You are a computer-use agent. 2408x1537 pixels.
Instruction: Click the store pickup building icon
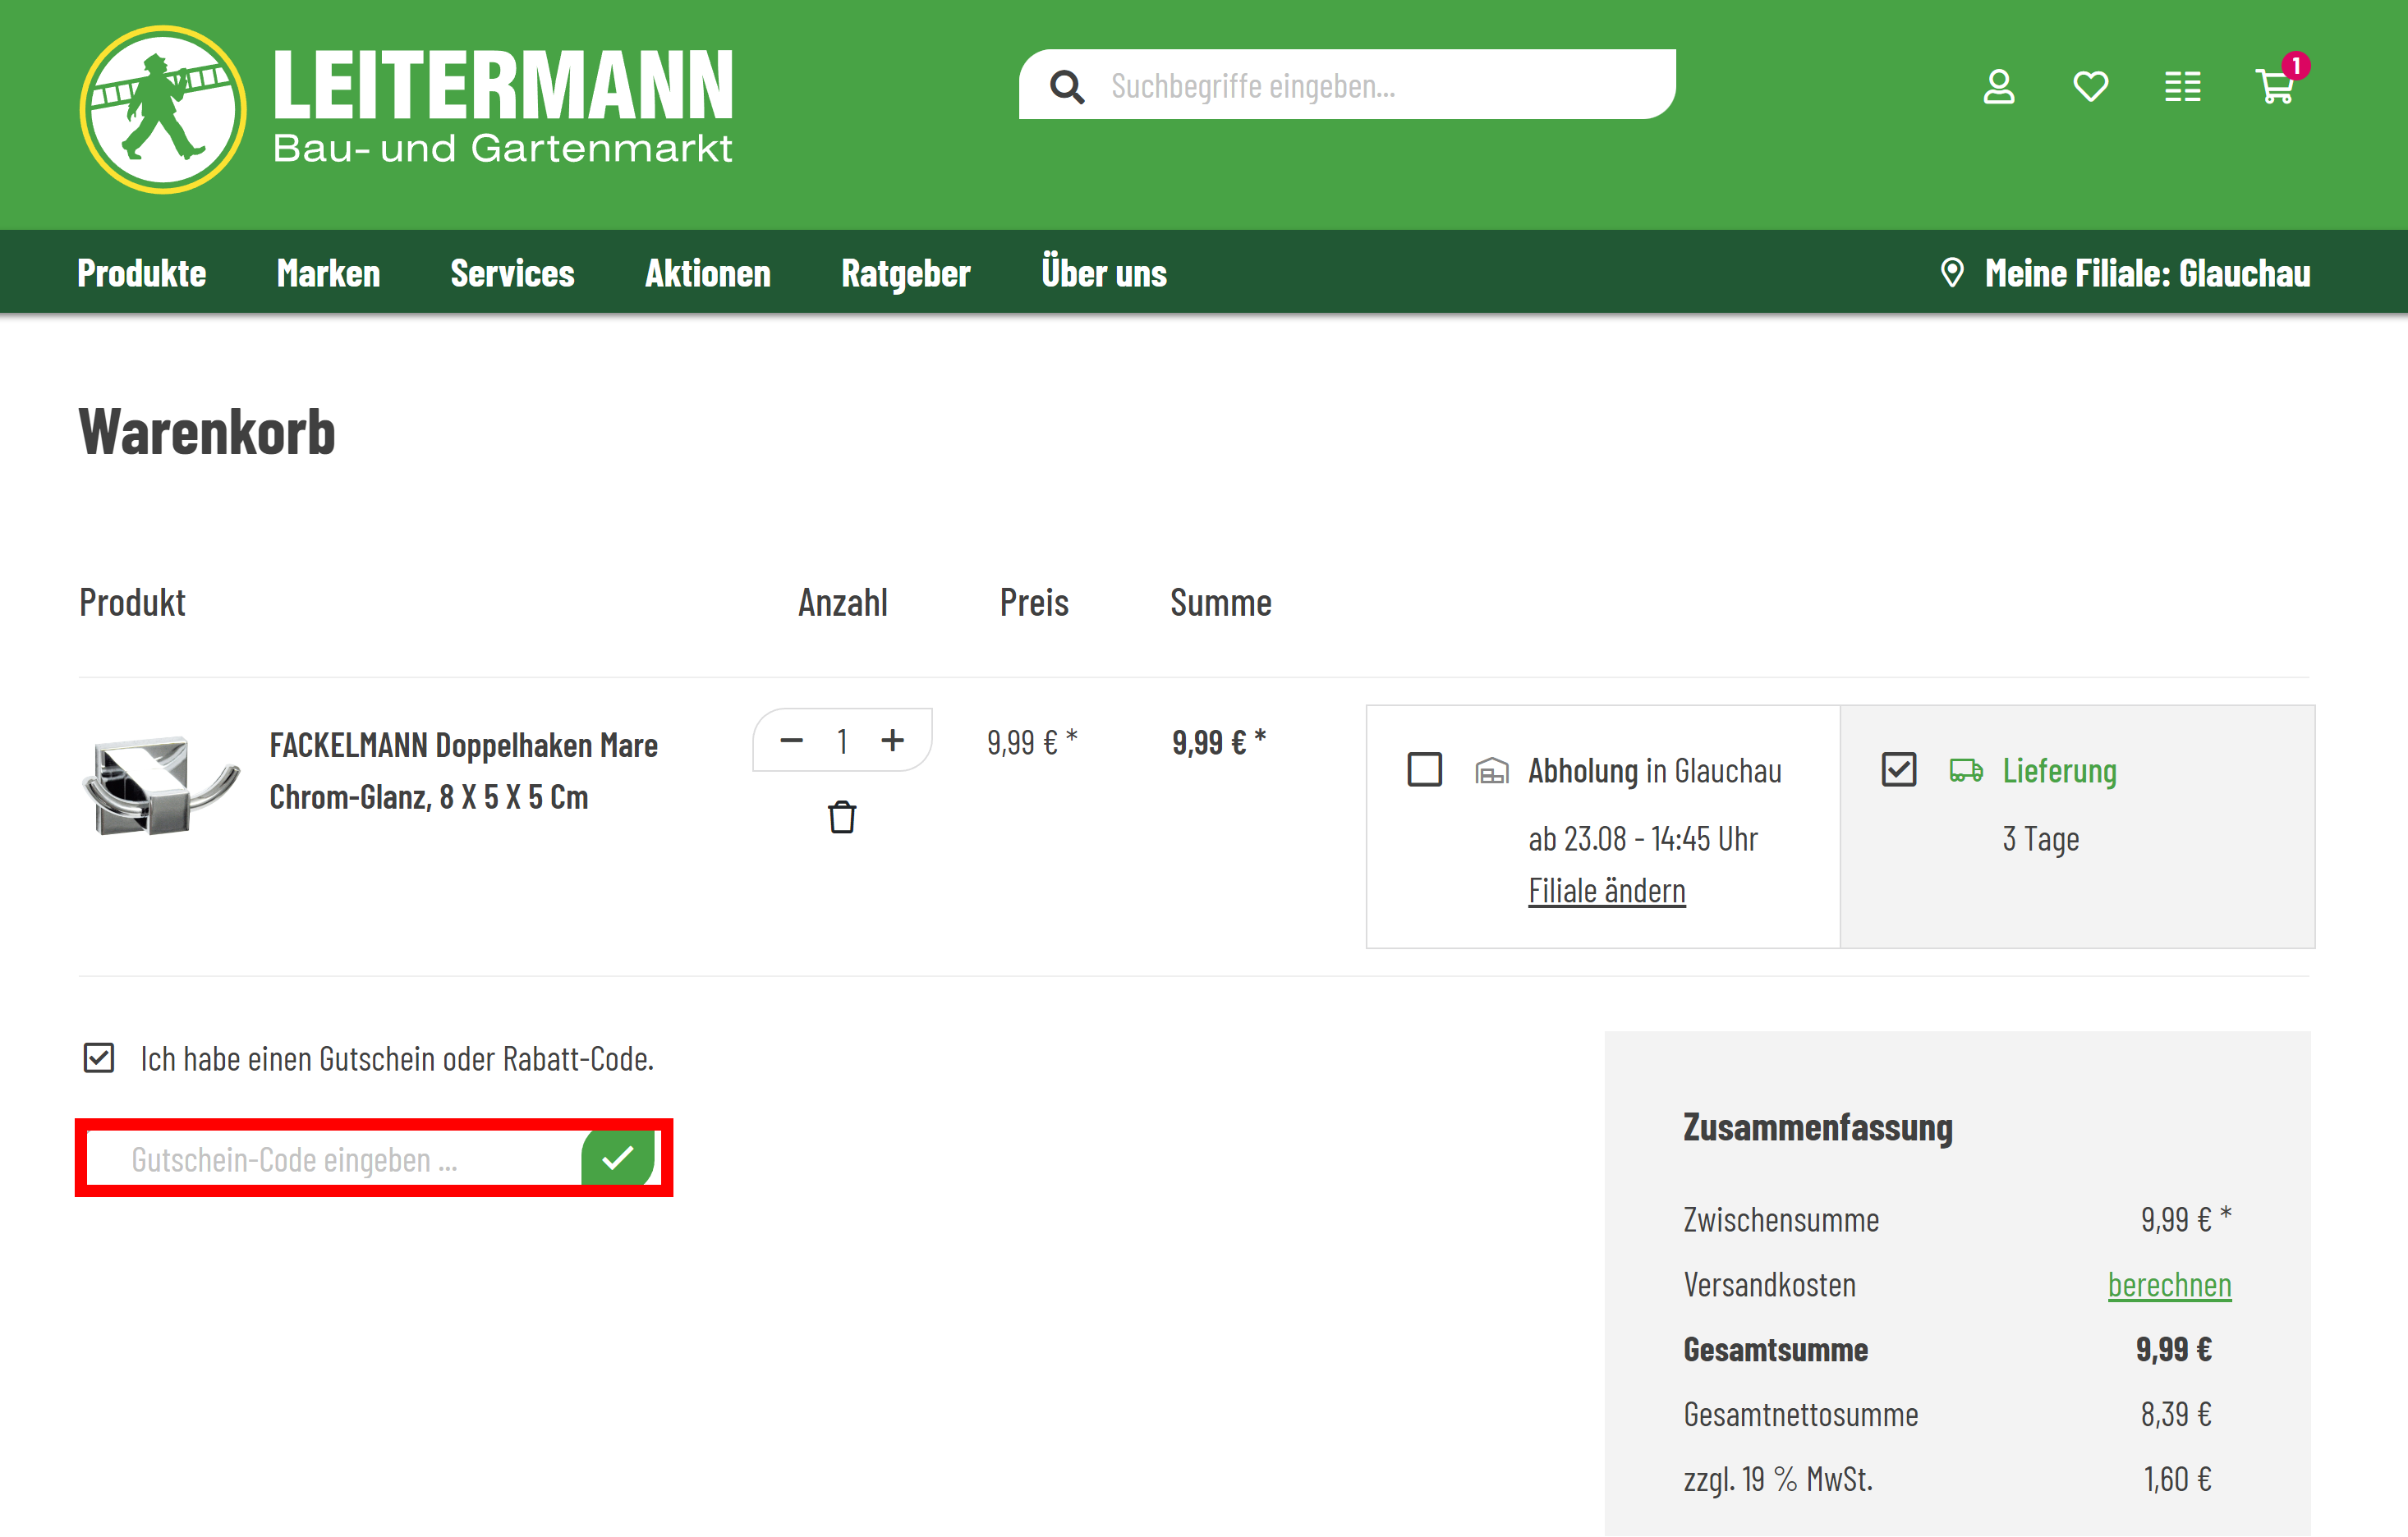coord(1491,771)
